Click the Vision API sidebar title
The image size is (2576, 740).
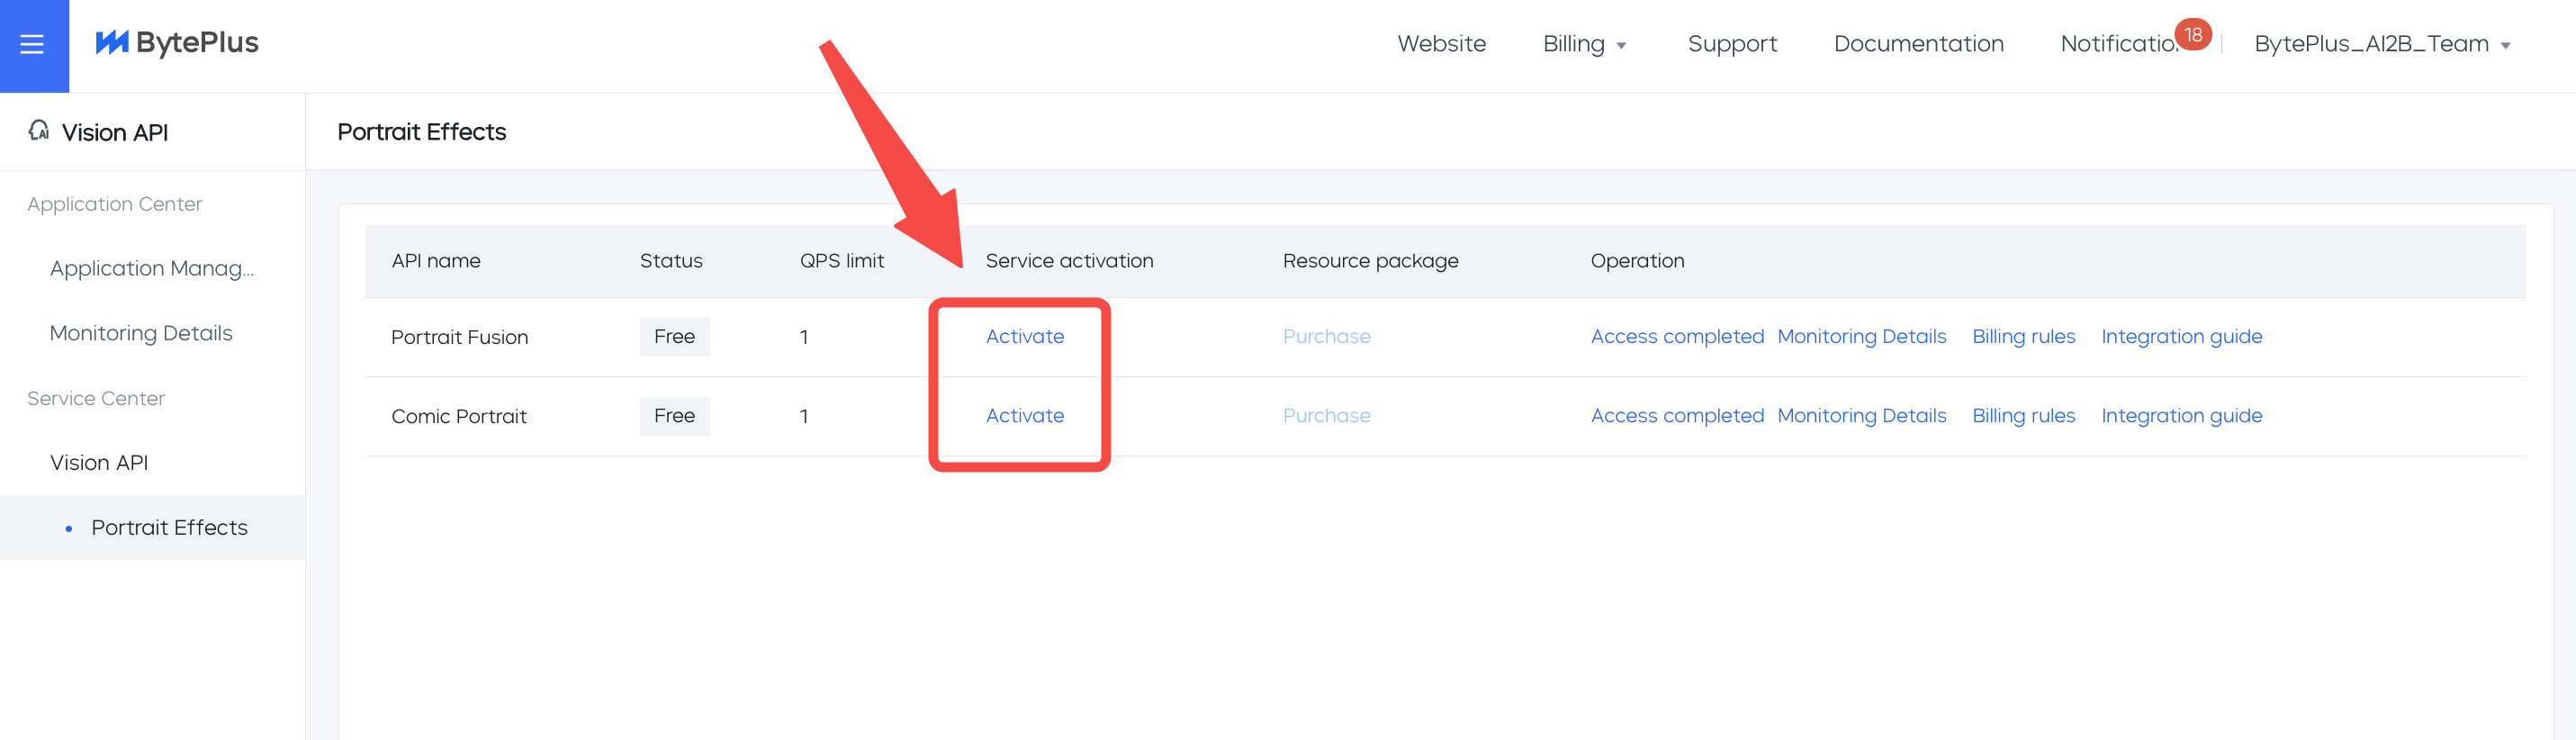click(x=115, y=132)
